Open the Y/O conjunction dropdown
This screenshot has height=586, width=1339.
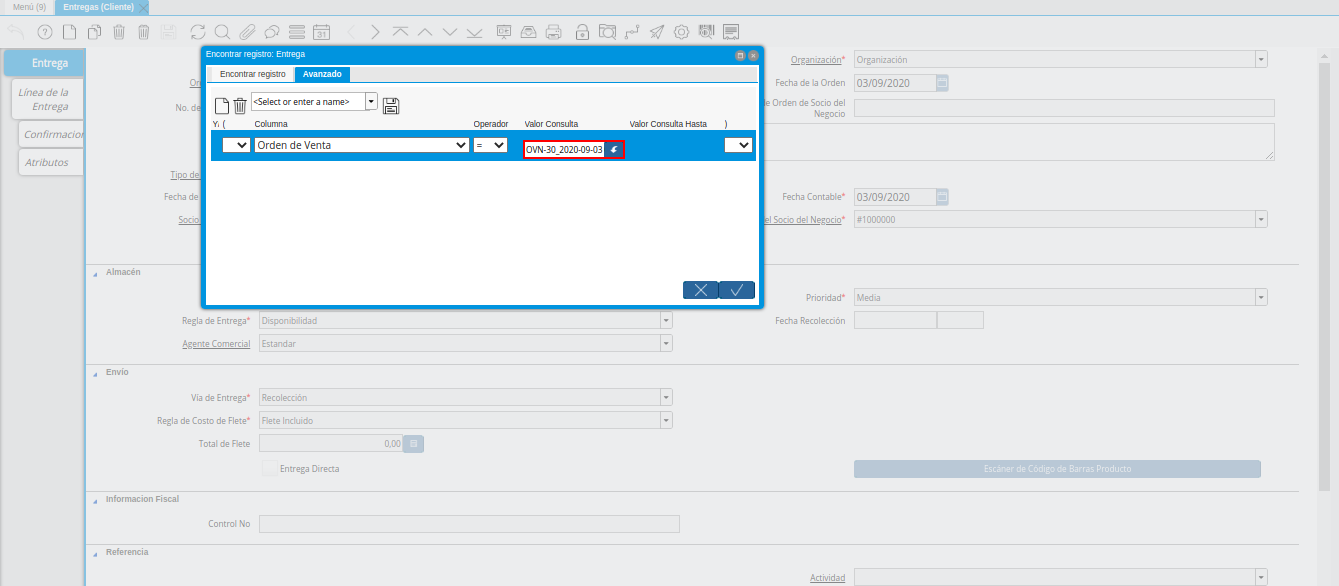pos(237,145)
